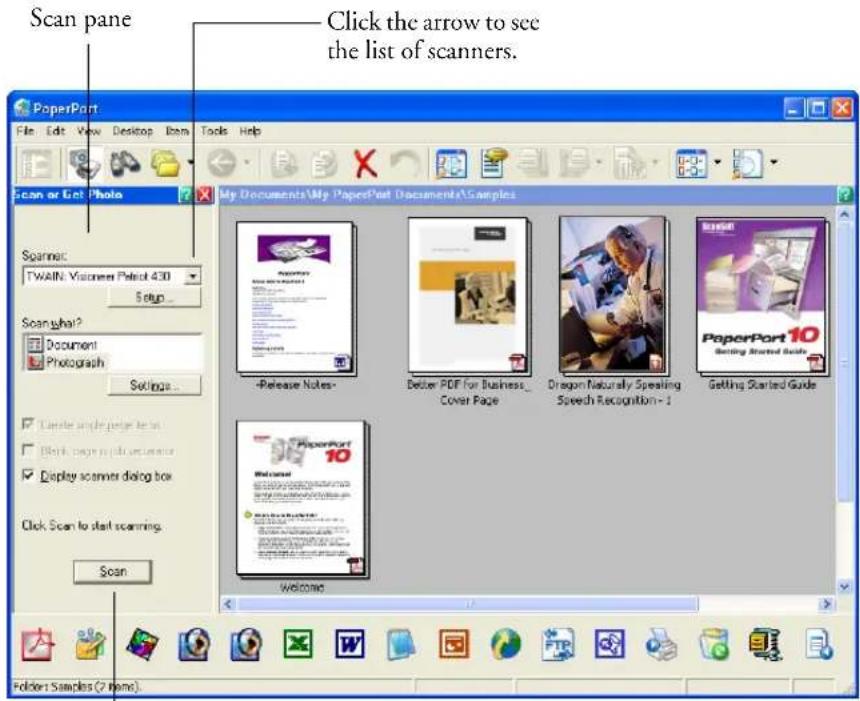Viewport: 860px width, 701px height.
Task: Click the Copy icon beside Back arrow
Action: tap(284, 163)
